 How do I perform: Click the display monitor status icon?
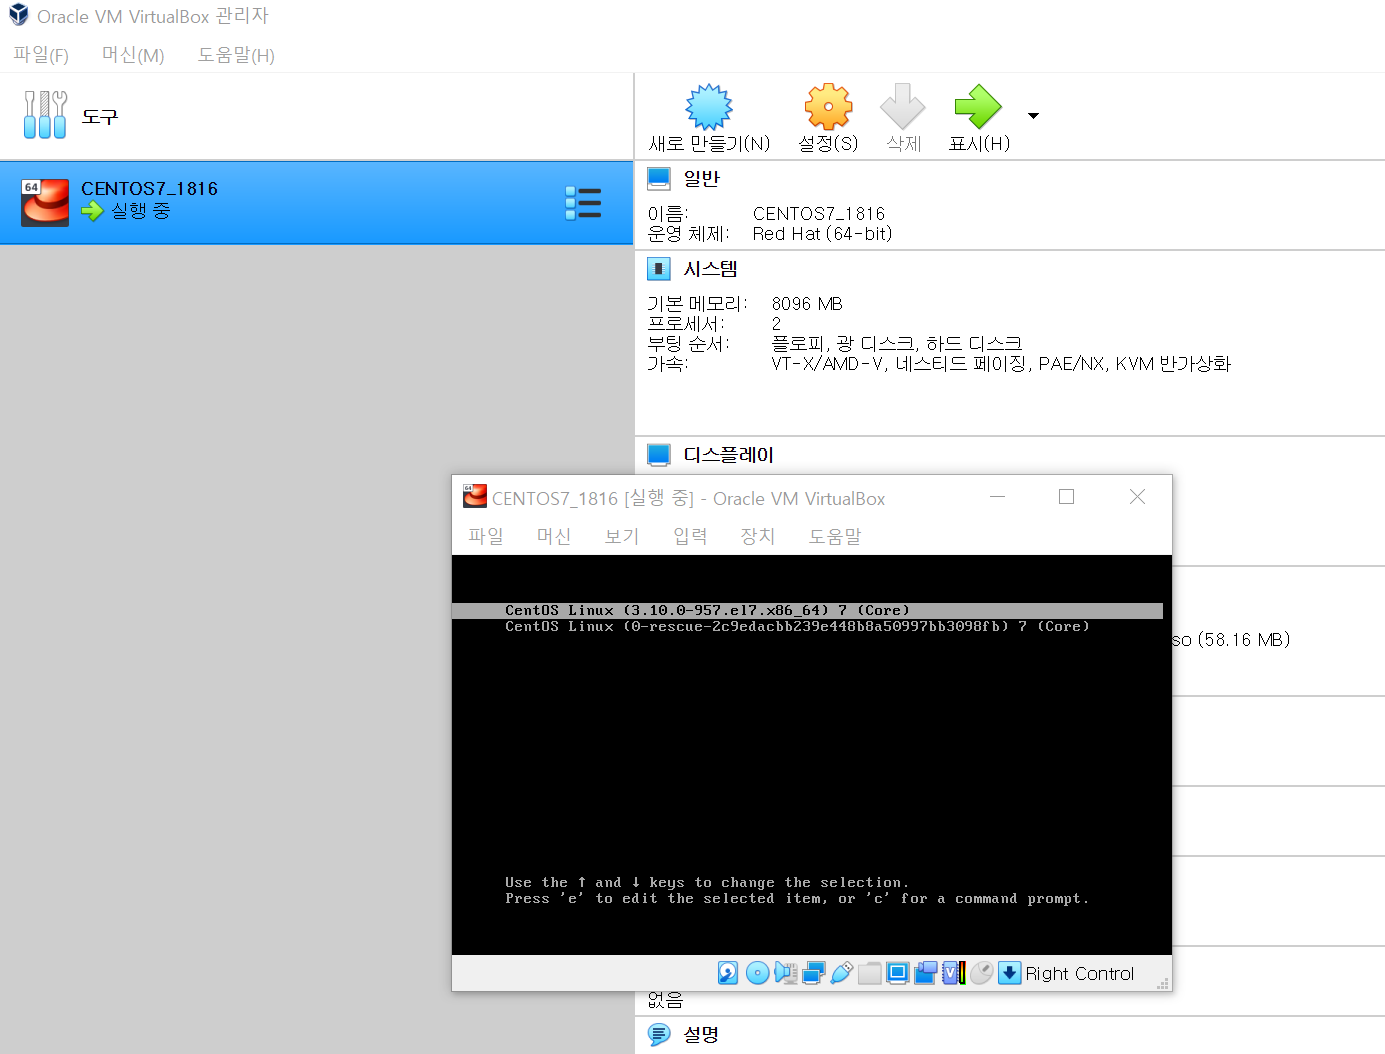(x=898, y=973)
